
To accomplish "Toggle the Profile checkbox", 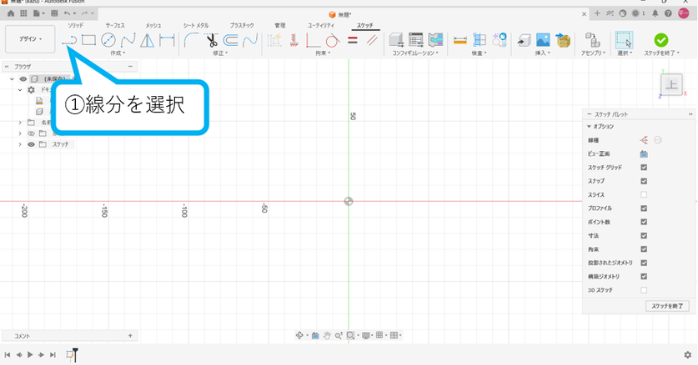I will (x=644, y=208).
